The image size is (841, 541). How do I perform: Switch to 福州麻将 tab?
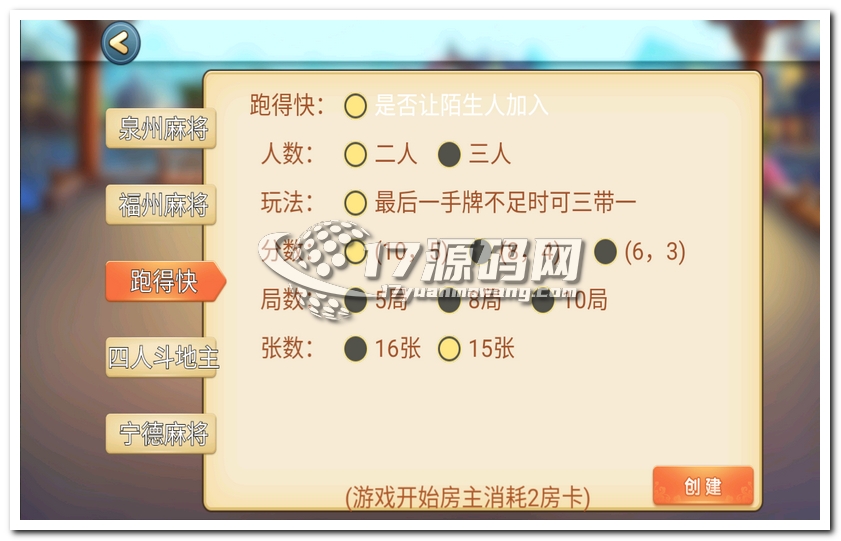pyautogui.click(x=161, y=205)
